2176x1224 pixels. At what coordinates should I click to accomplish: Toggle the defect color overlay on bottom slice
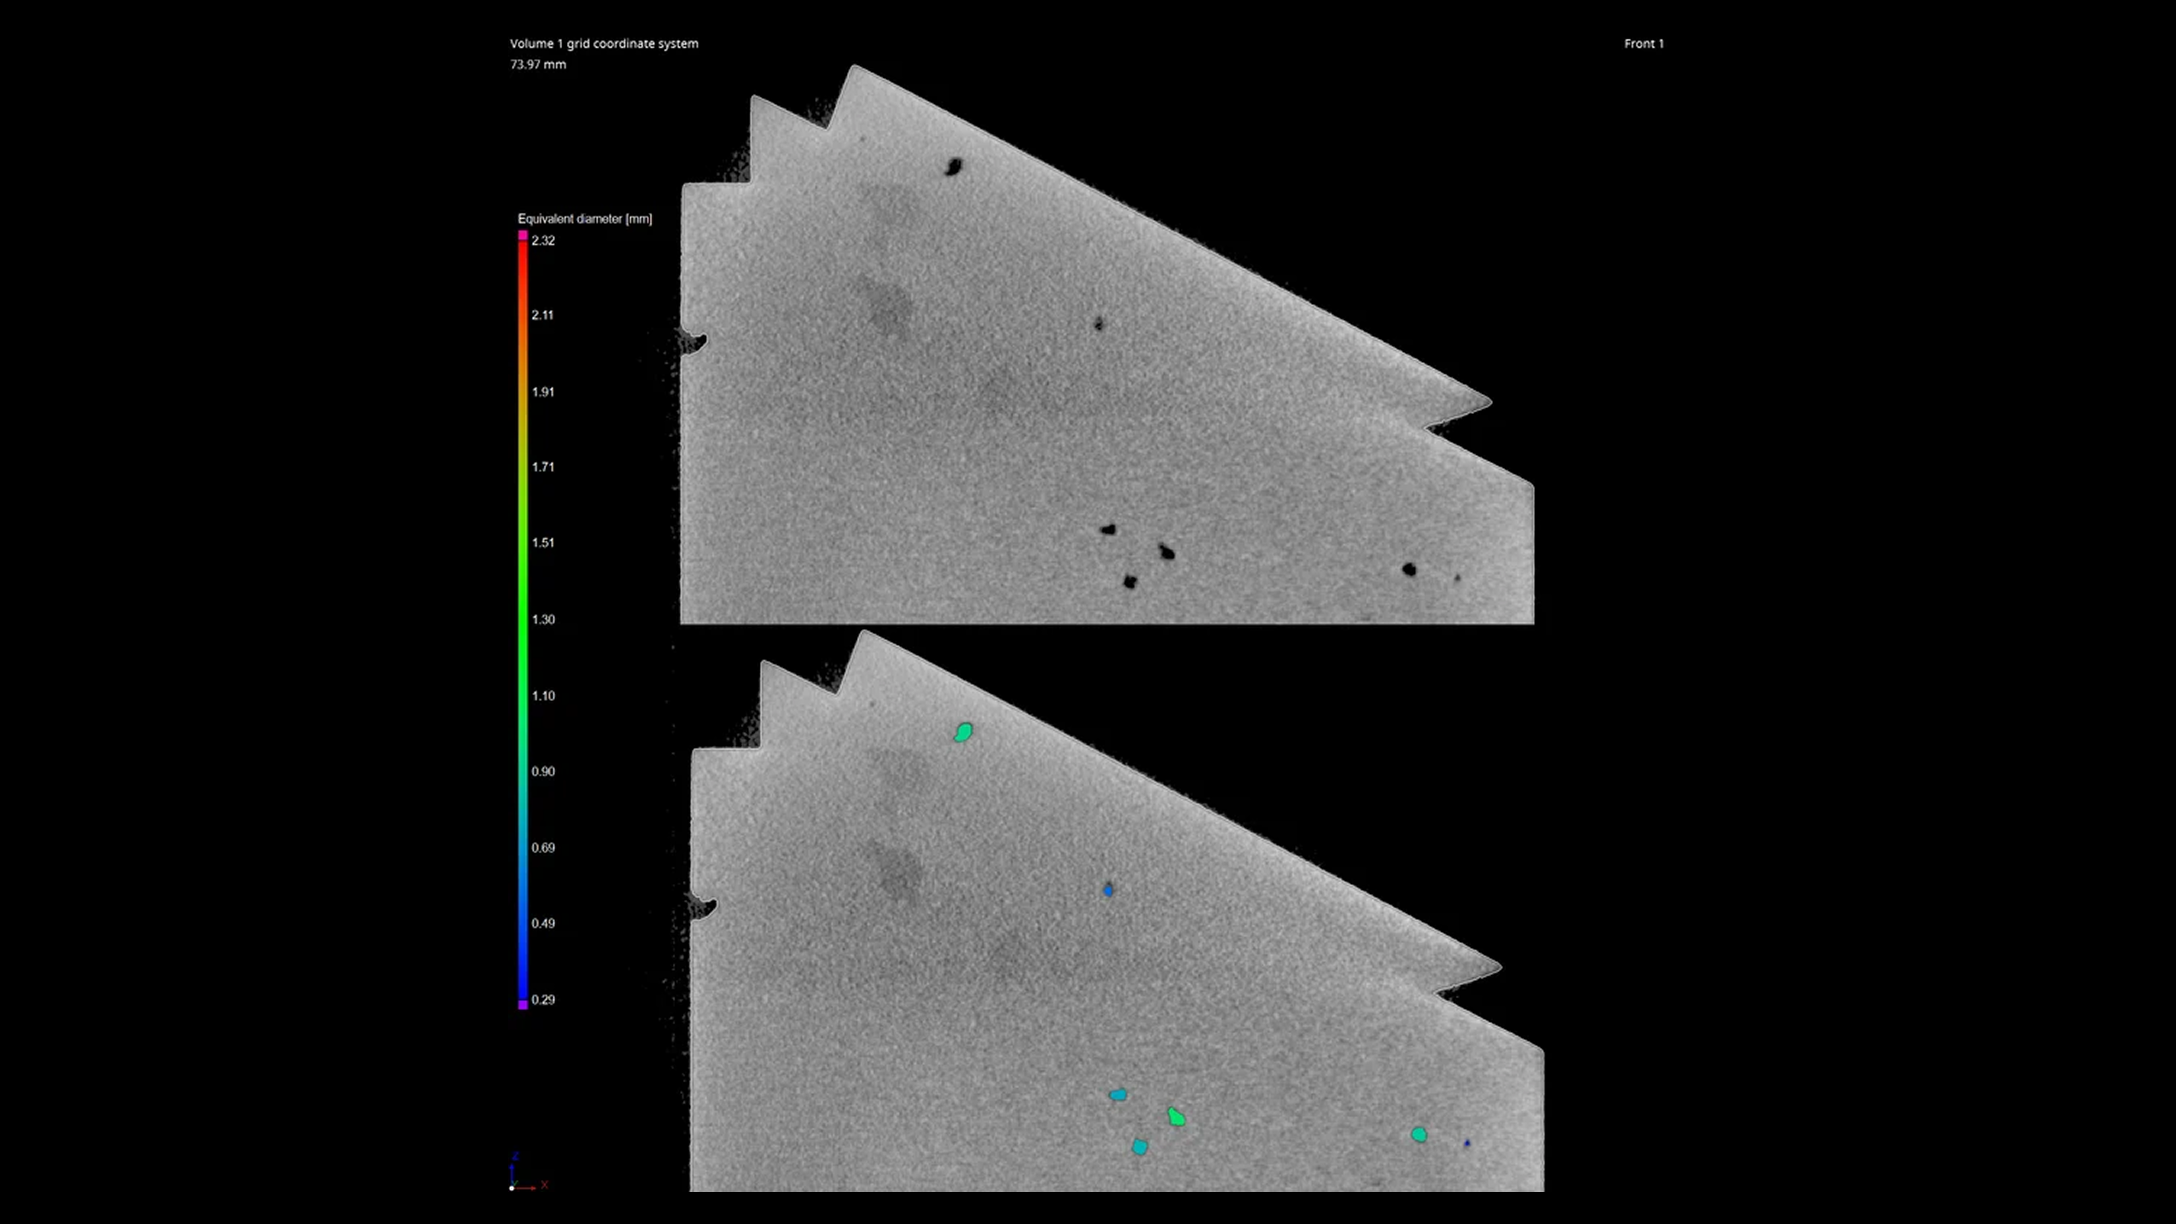[1175, 1117]
